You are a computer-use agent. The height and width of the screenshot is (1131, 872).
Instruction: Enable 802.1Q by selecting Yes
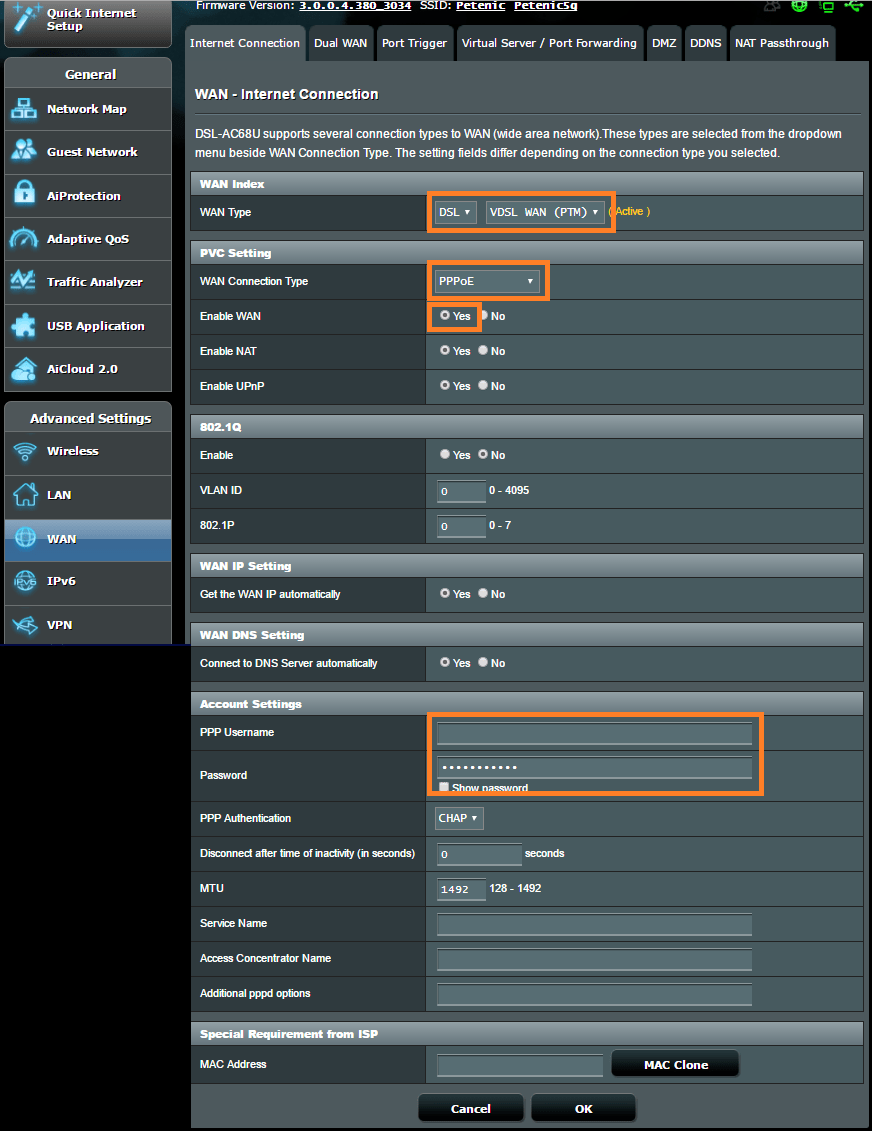(444, 455)
